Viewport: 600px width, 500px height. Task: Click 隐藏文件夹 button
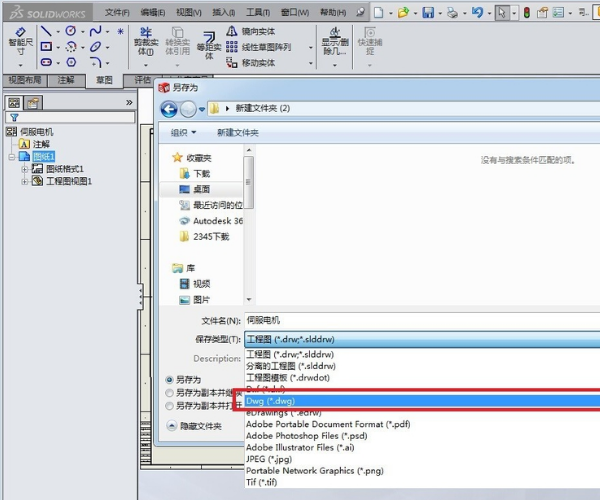(195, 426)
